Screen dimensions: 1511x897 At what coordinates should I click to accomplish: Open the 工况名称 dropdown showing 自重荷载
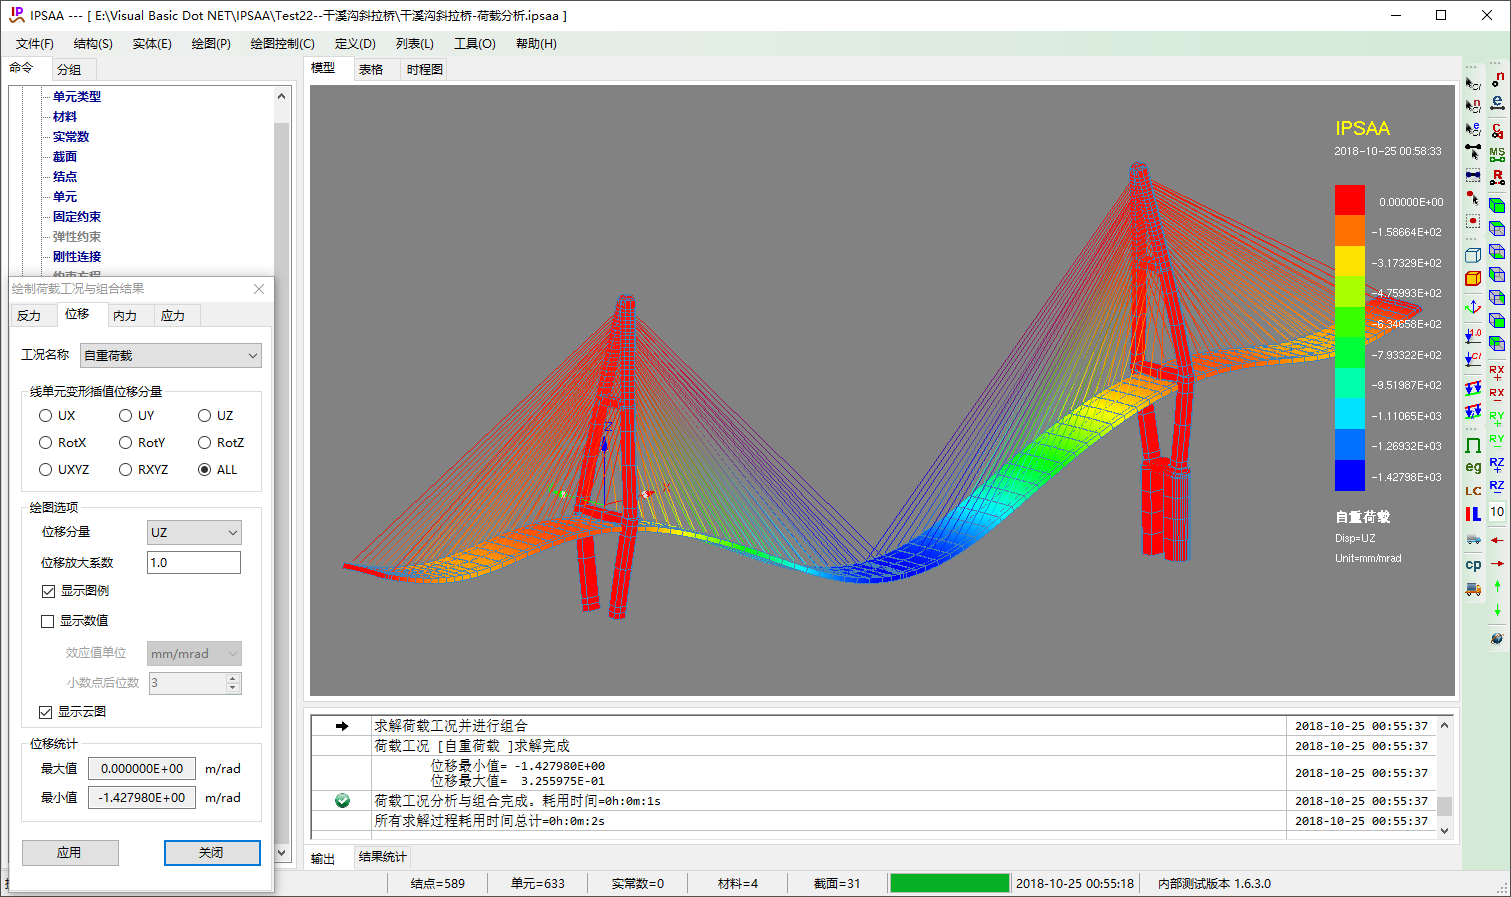click(171, 356)
